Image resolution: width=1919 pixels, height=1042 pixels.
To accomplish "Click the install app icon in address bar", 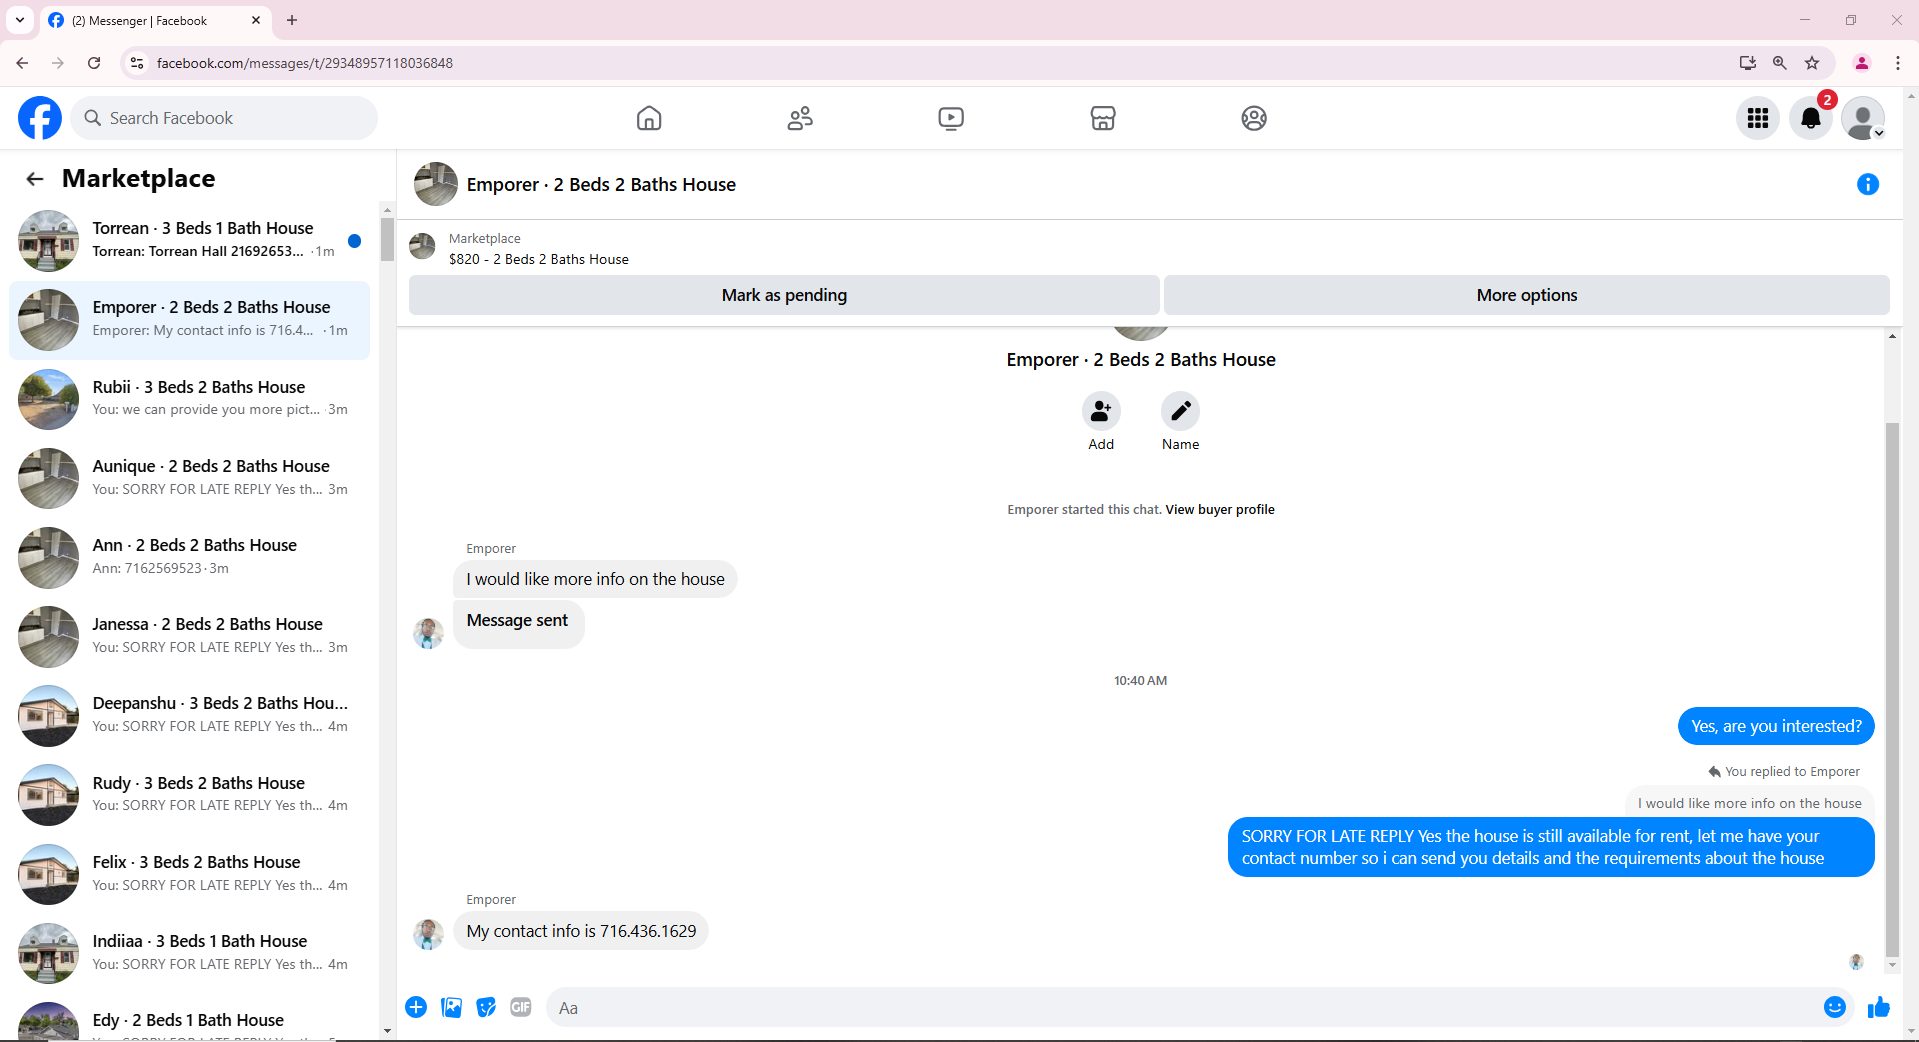I will point(1748,63).
